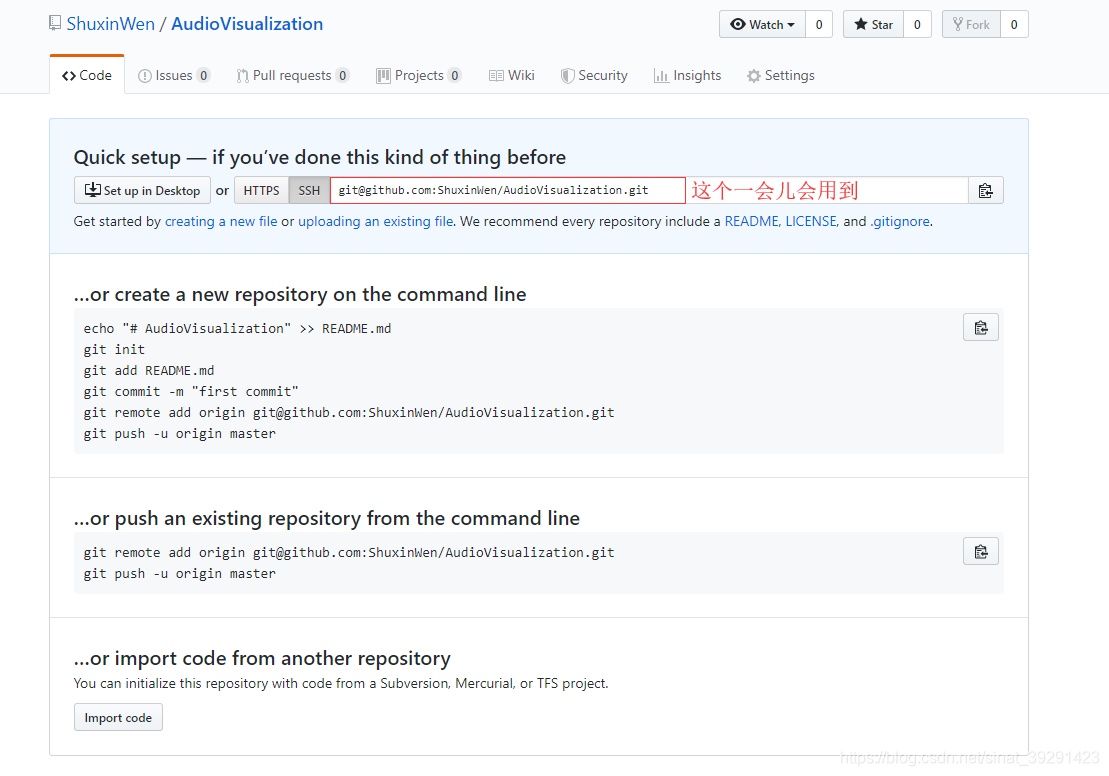Open the Wiki tab
The height and width of the screenshot is (776, 1109).
click(511, 75)
